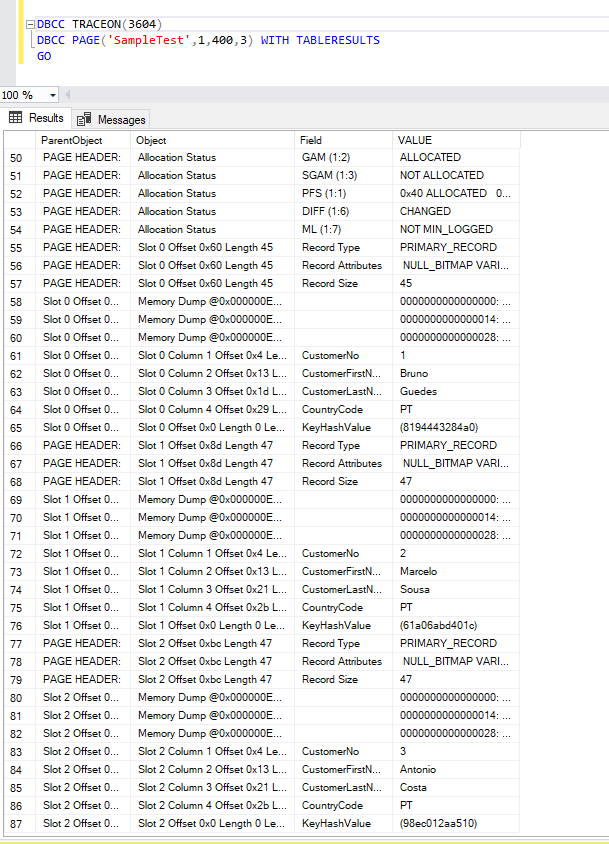Click the Messages tab icon
Viewport: 609px width, 844px height.
[x=84, y=119]
